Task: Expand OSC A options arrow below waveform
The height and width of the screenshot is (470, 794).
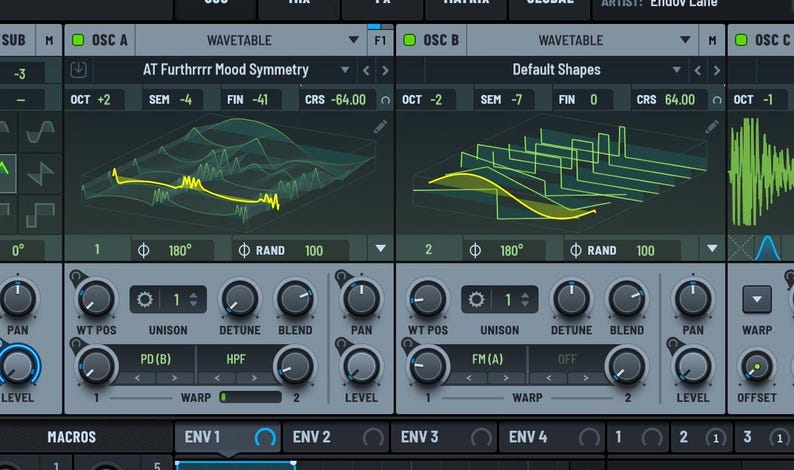Action: pyautogui.click(x=381, y=249)
